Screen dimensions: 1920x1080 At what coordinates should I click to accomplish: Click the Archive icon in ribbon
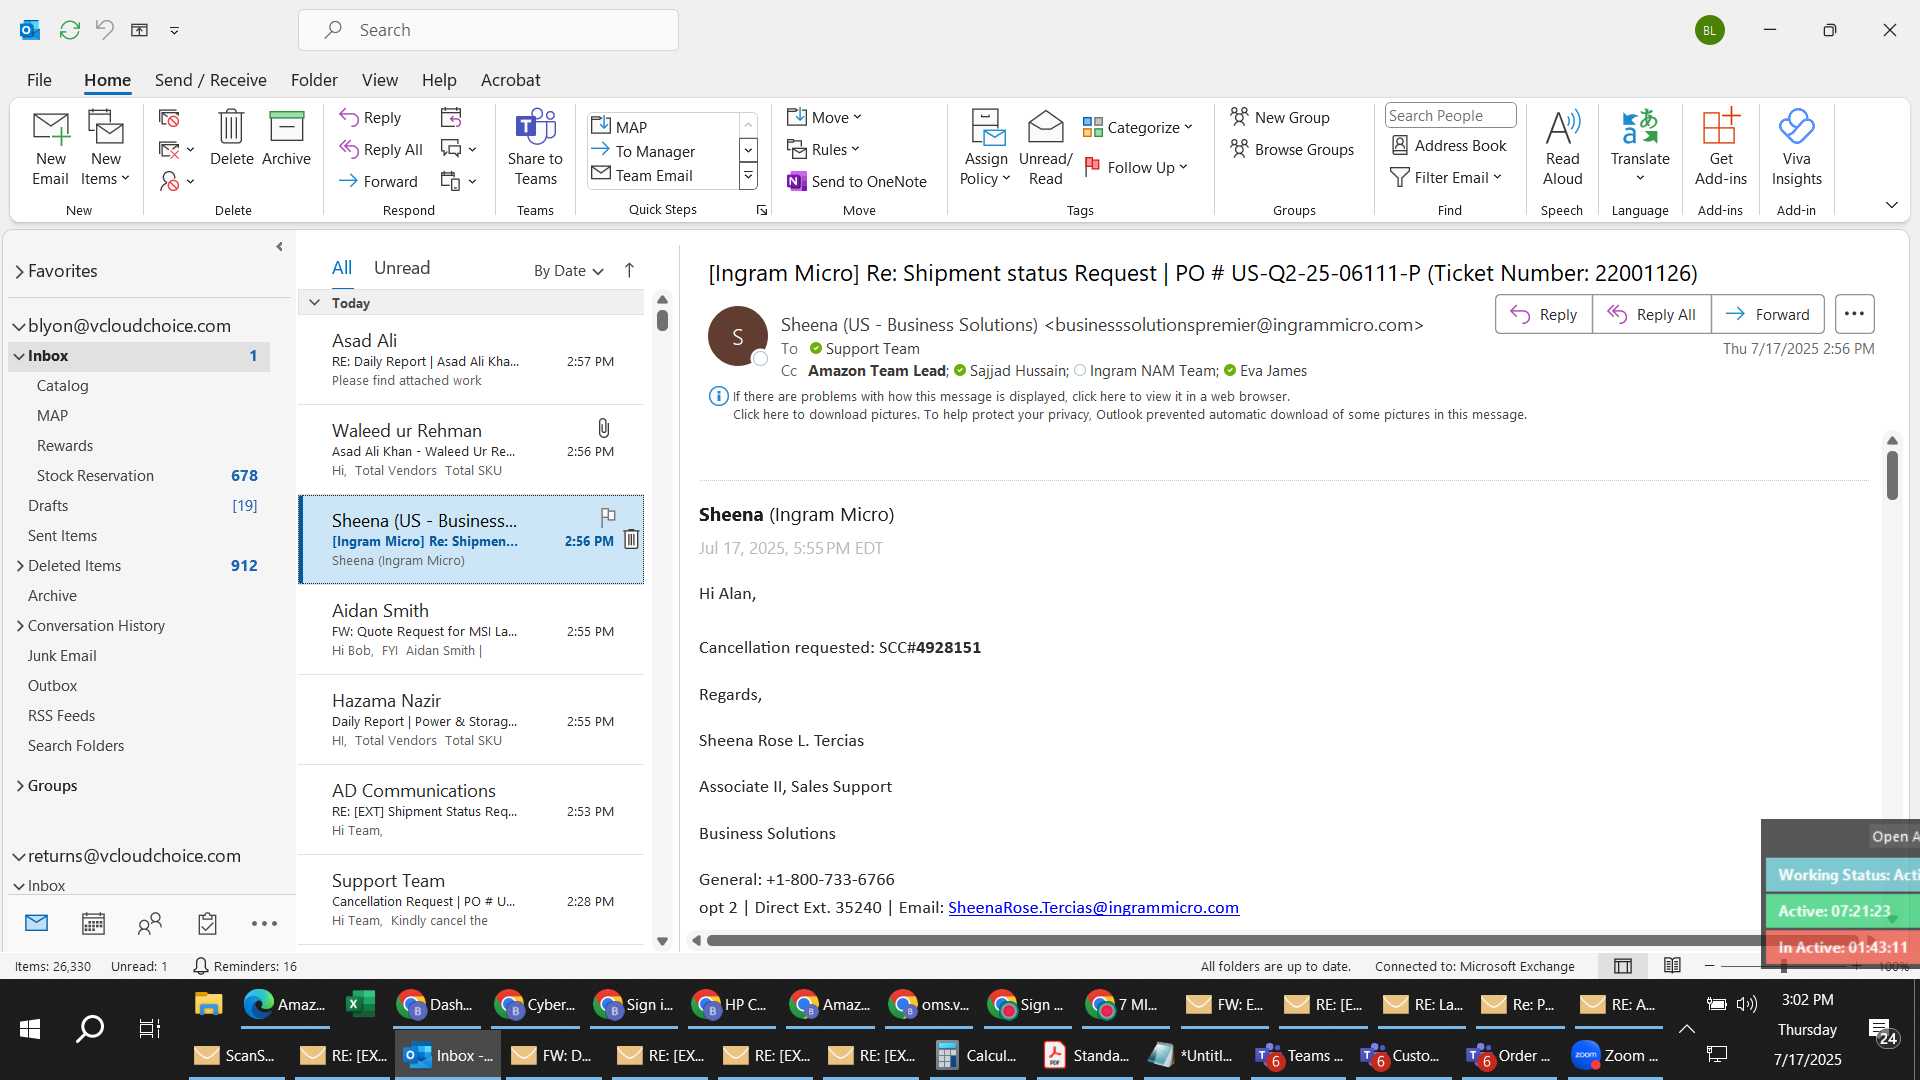click(286, 127)
